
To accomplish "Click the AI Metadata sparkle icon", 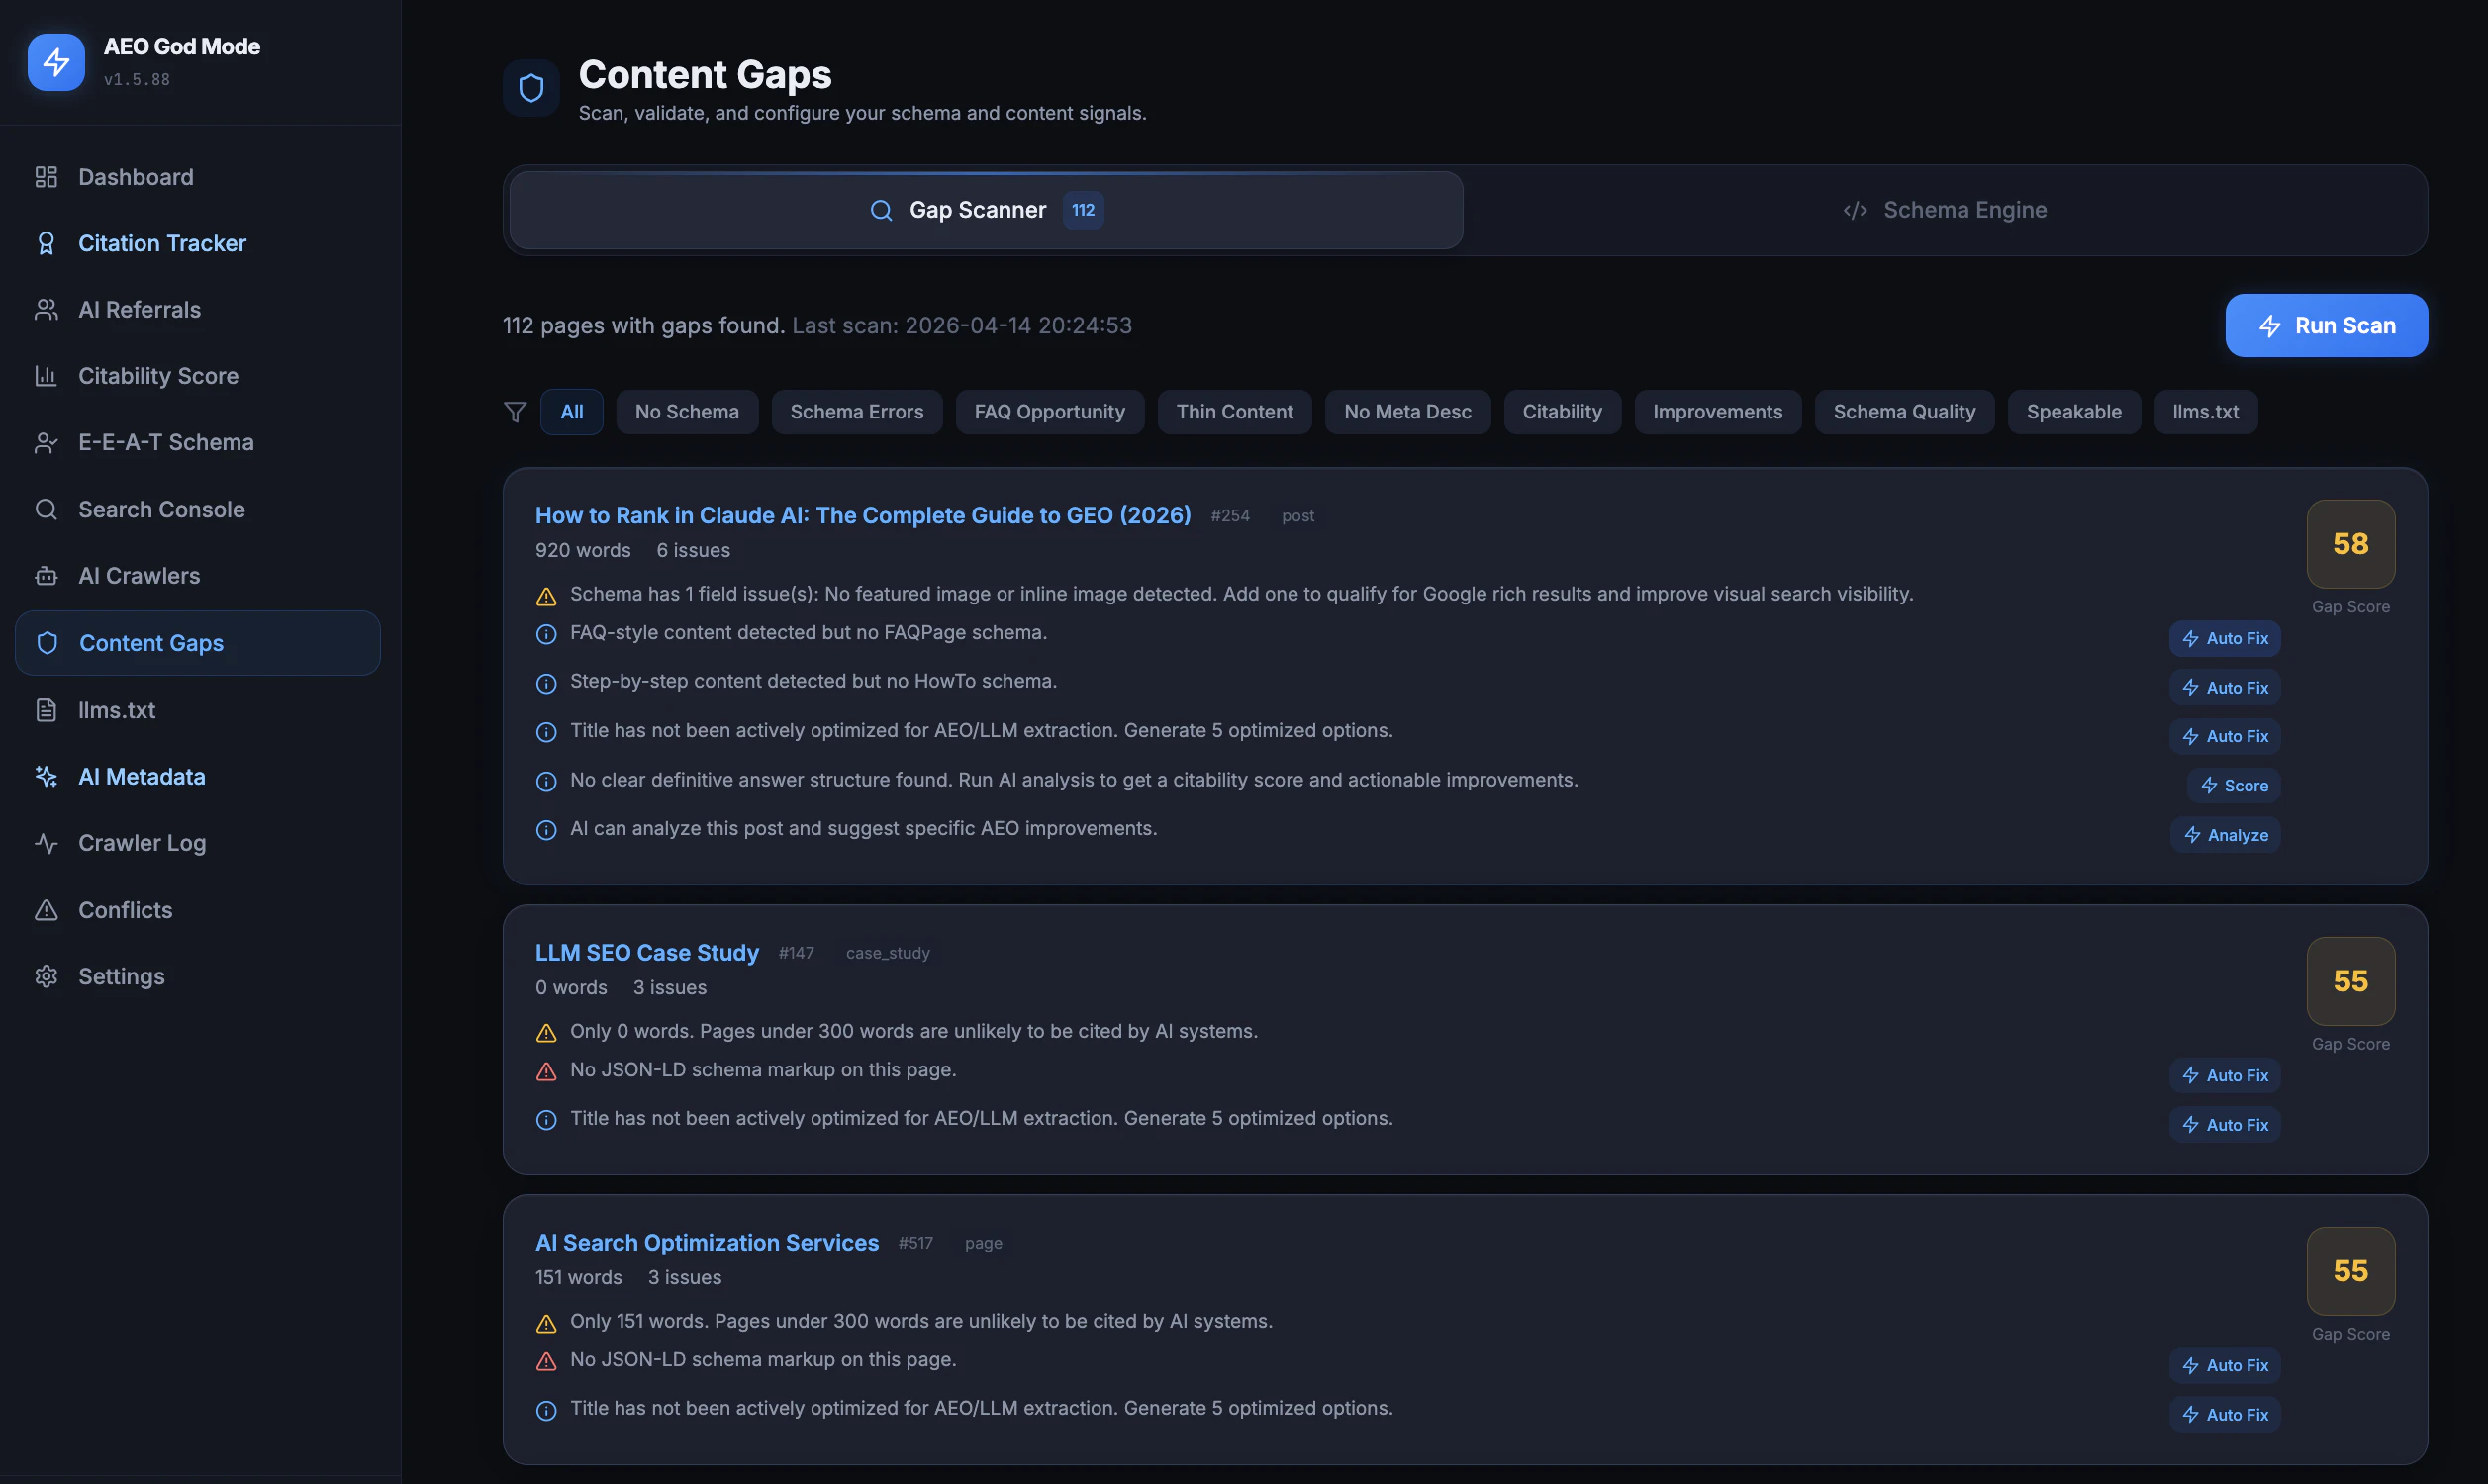I will pos(46,776).
